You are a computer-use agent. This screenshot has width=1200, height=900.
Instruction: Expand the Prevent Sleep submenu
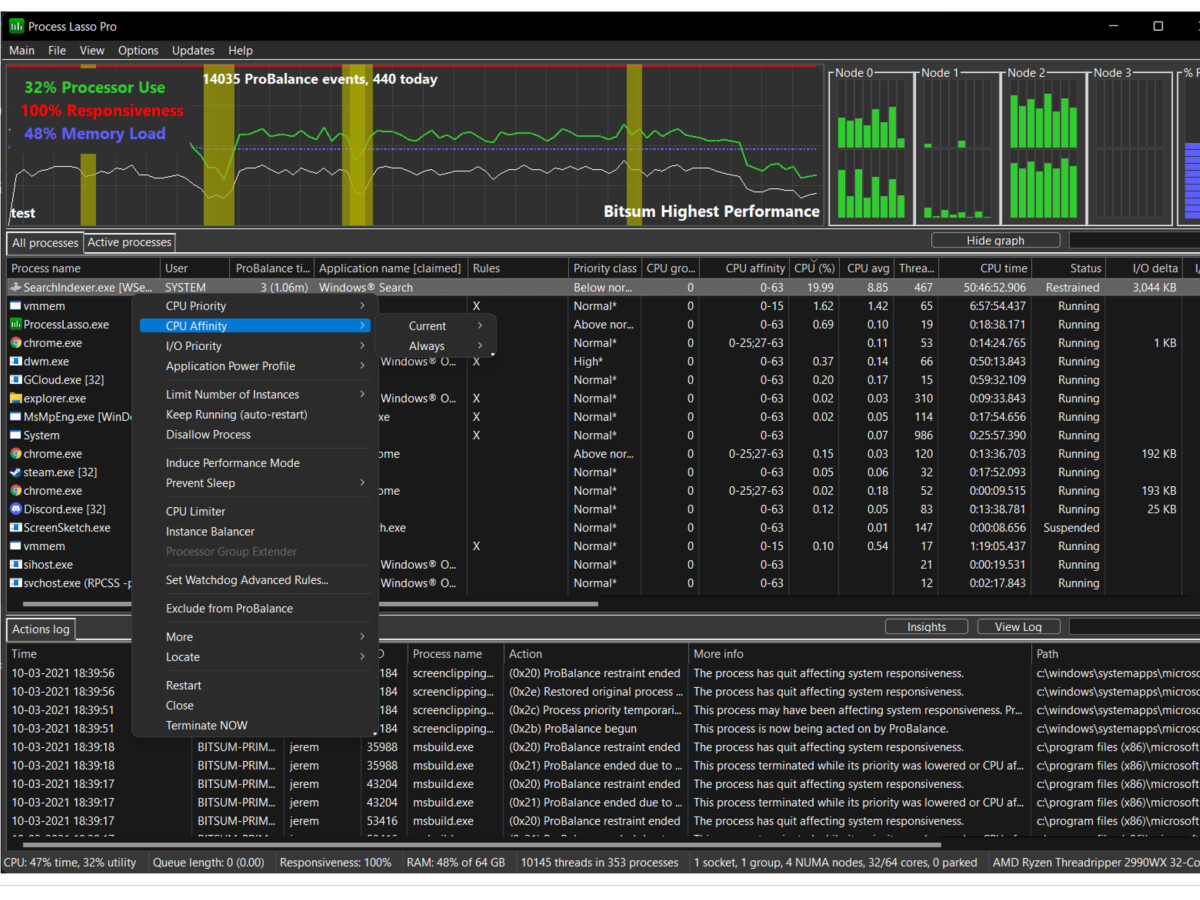pos(255,483)
